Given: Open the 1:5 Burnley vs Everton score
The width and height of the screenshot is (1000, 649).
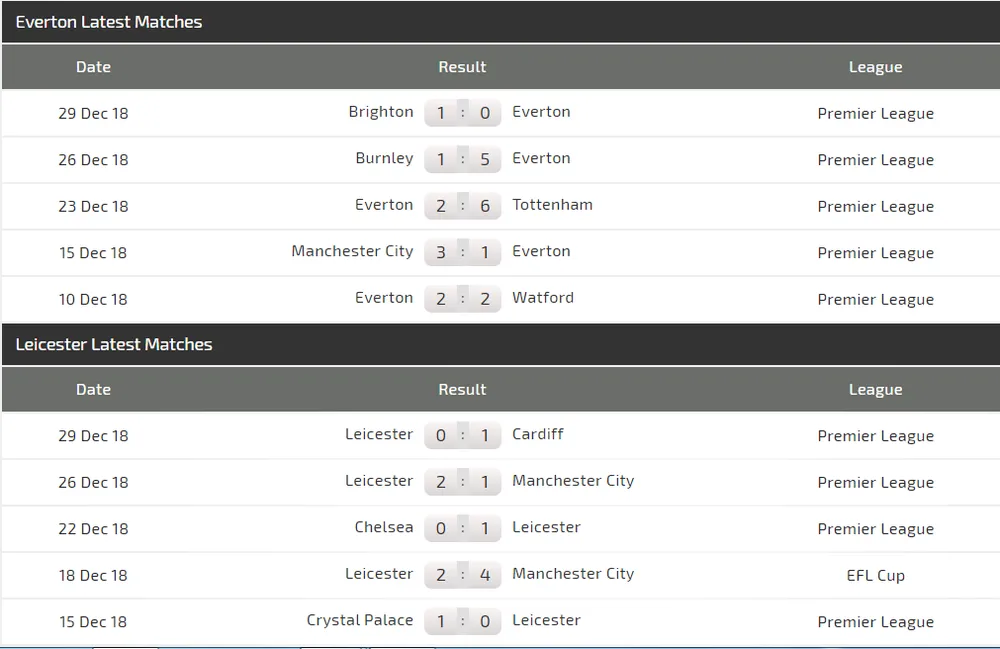Looking at the screenshot, I should click(x=462, y=159).
